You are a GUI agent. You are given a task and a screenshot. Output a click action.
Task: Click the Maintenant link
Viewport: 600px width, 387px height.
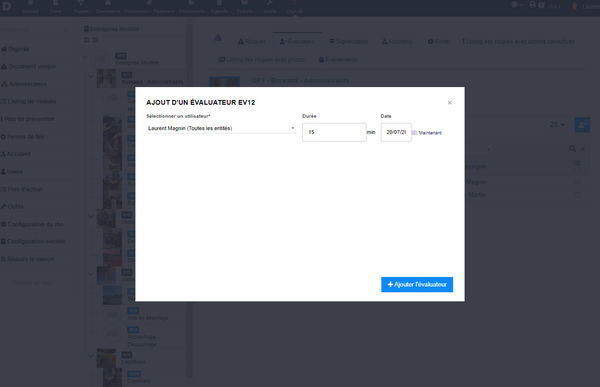(430, 133)
